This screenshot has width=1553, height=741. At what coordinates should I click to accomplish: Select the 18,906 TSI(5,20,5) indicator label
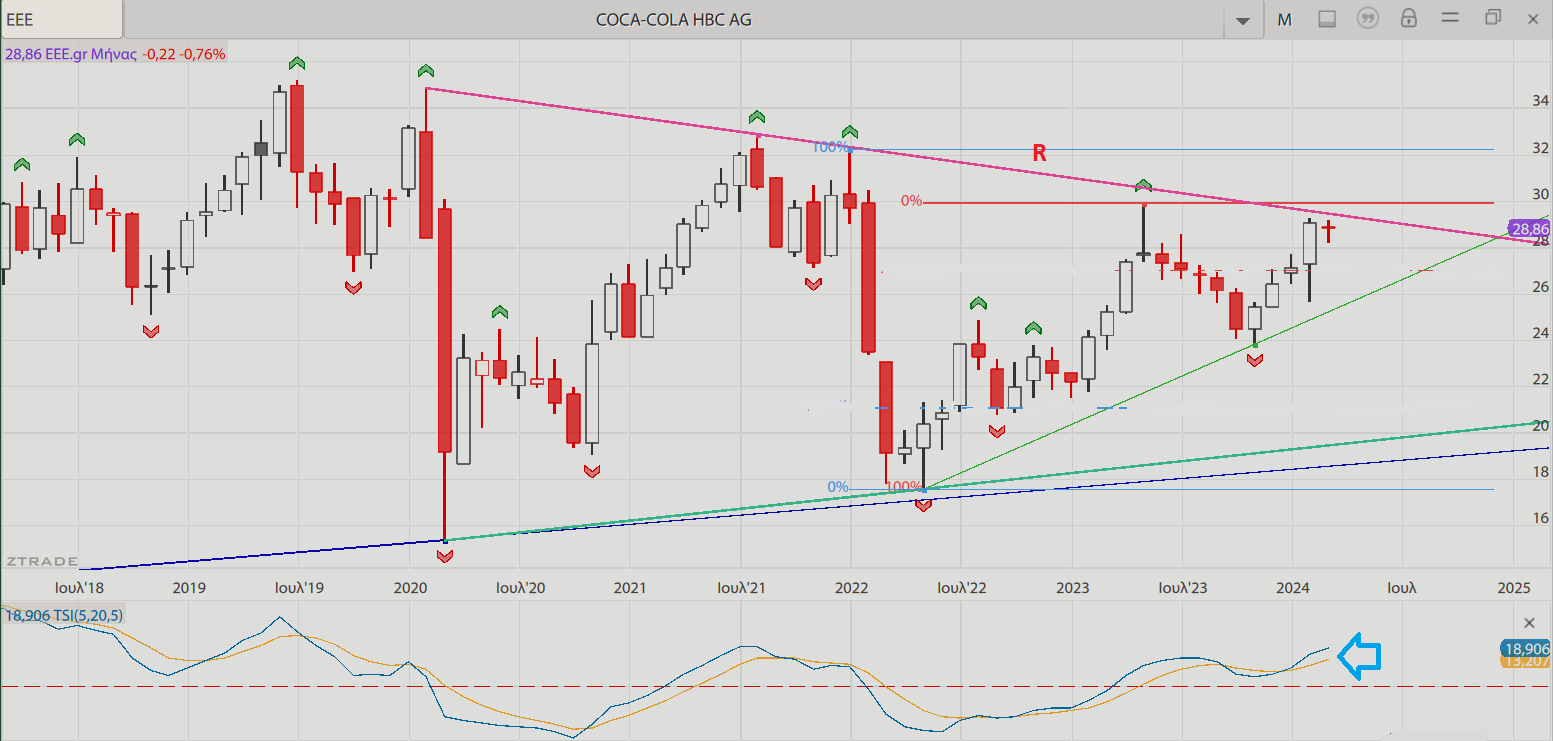65,616
